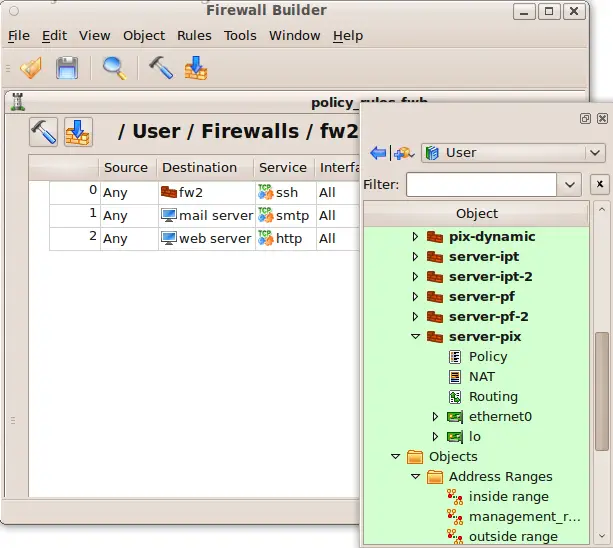
Task: Open the Help menu
Action: tap(348, 36)
